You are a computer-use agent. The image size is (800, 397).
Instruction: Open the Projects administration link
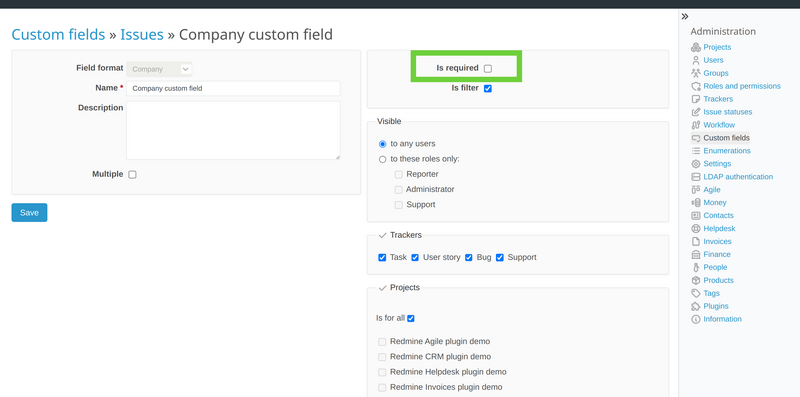(x=717, y=47)
